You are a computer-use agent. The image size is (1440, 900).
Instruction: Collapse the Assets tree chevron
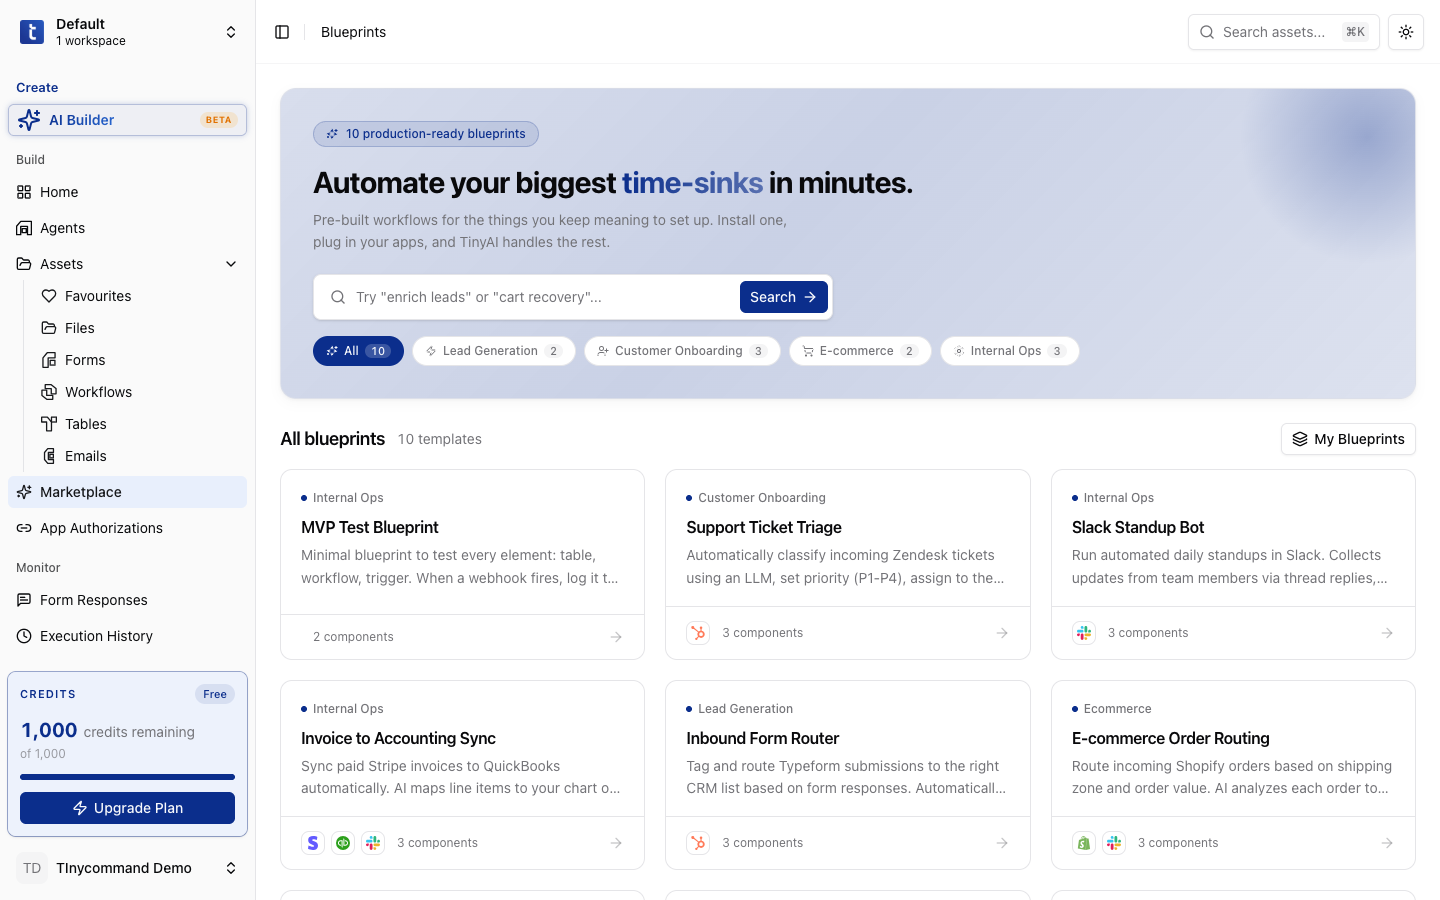click(x=231, y=264)
